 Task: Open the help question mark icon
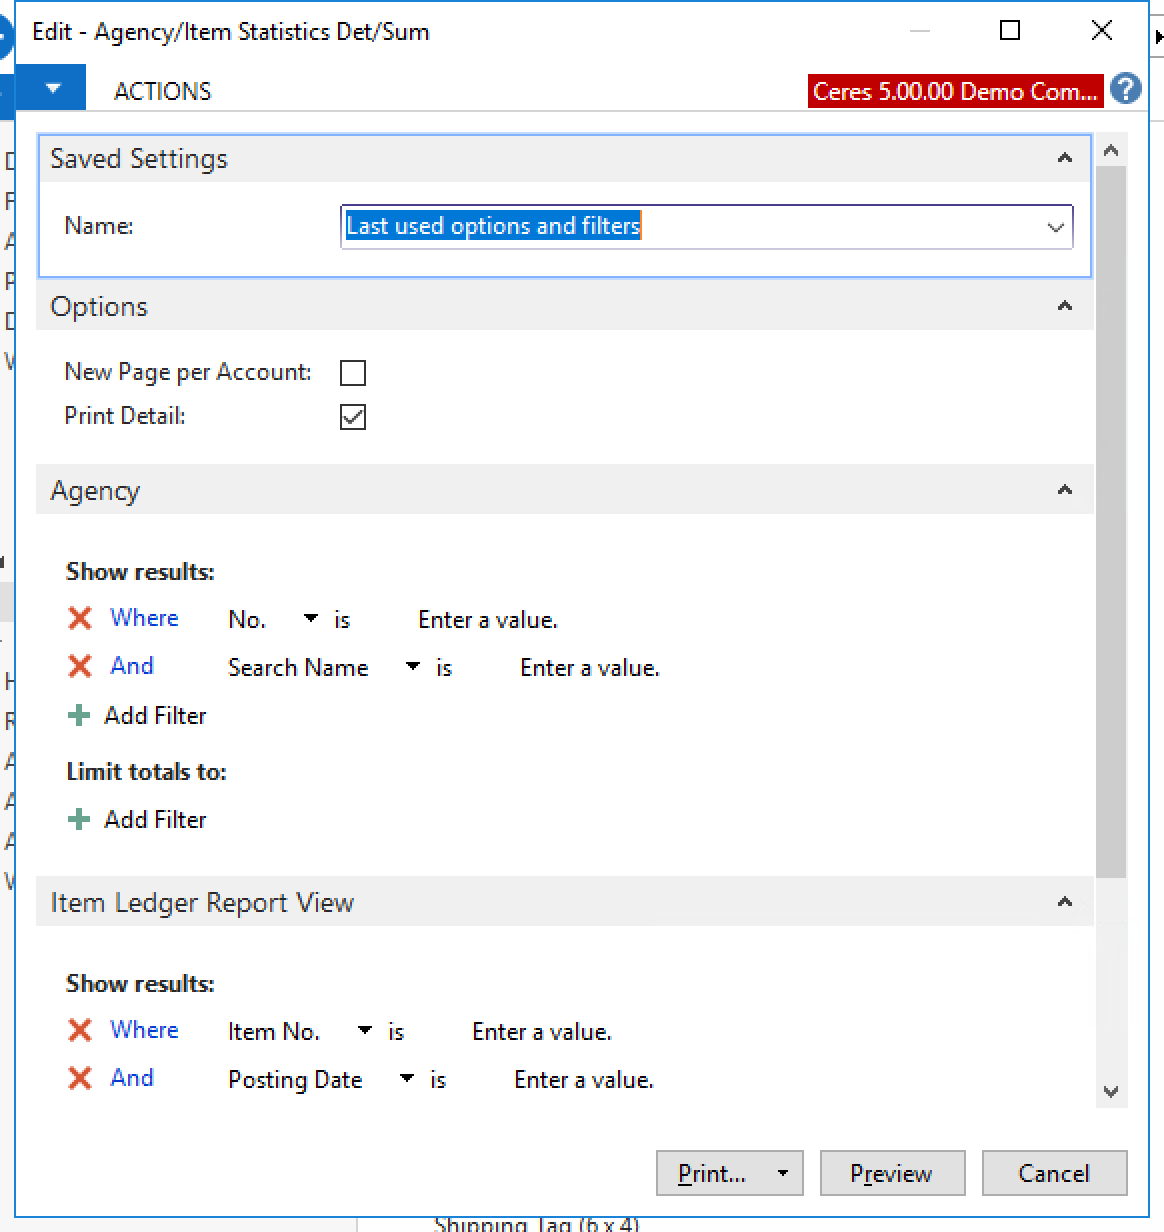click(x=1126, y=90)
